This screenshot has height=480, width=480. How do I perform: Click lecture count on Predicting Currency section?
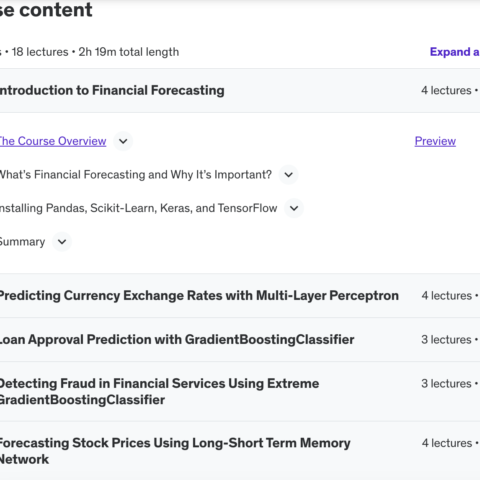[x=446, y=296]
